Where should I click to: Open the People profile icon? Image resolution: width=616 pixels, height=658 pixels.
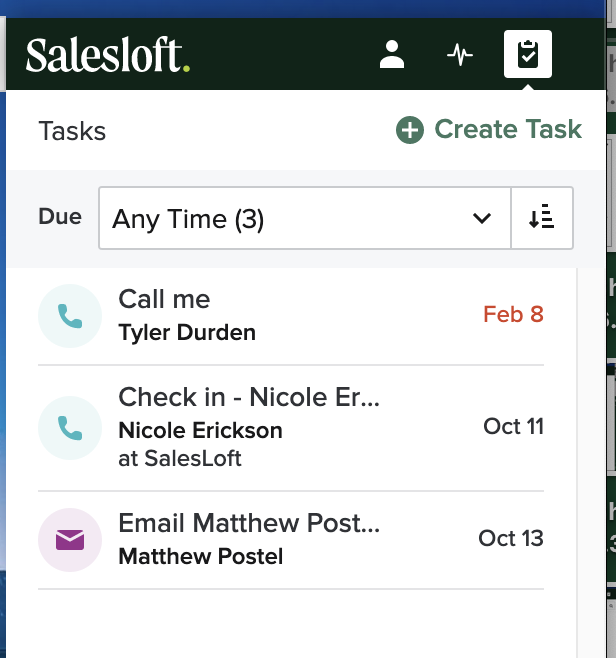tap(392, 55)
